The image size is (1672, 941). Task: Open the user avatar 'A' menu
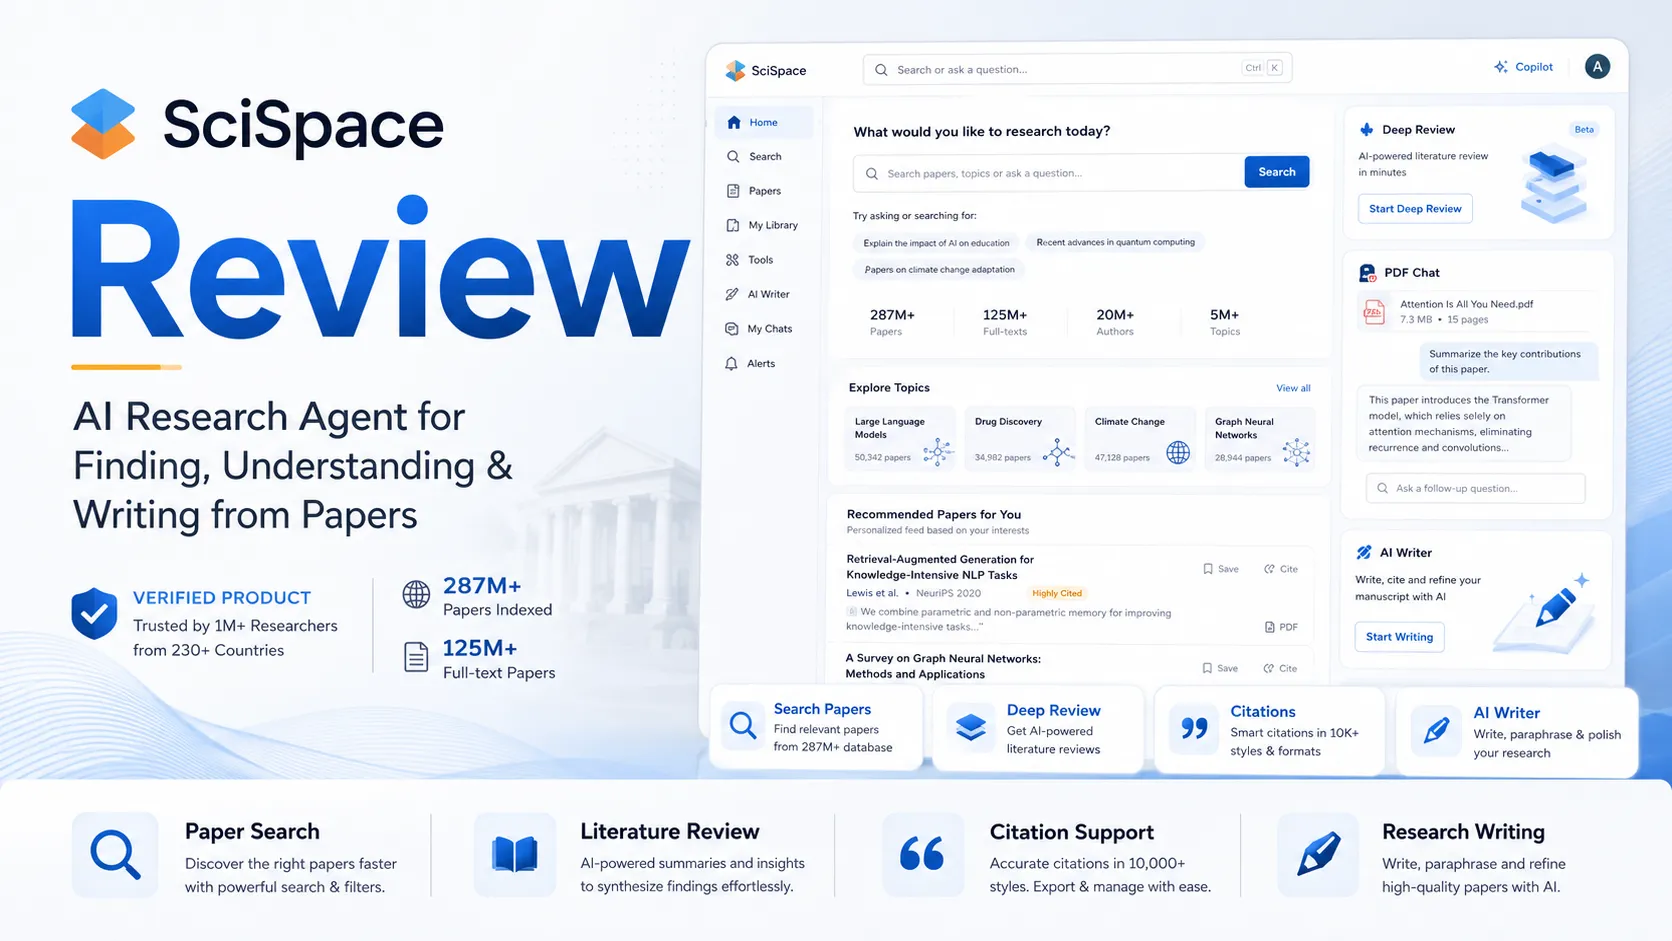pos(1597,67)
